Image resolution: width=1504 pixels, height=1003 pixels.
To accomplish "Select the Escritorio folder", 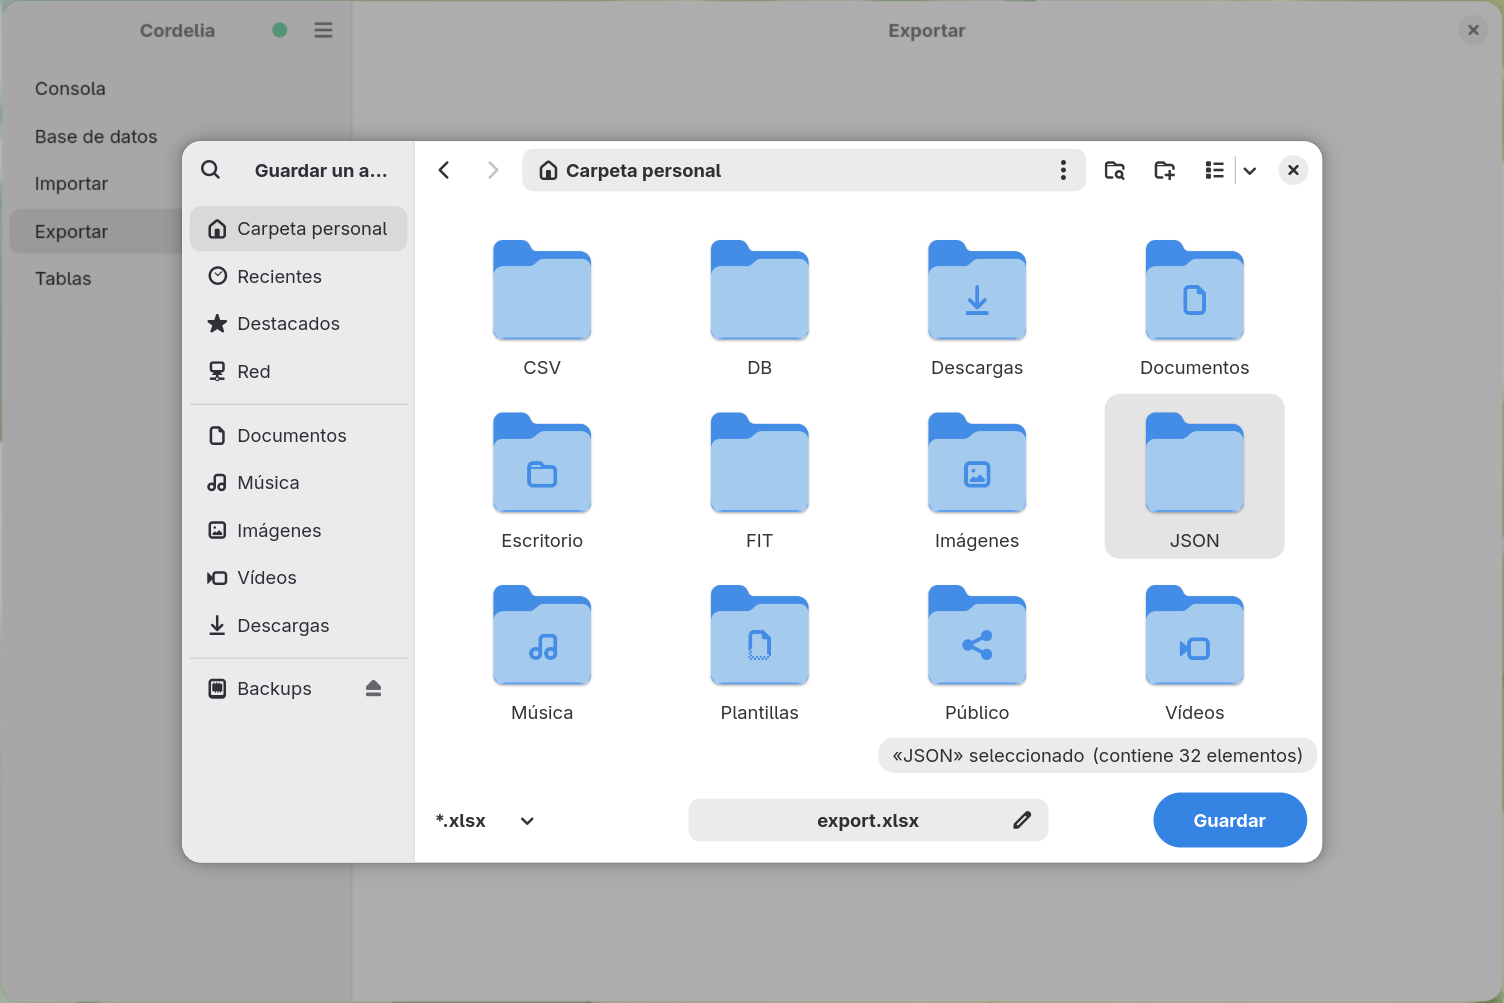I will [x=542, y=478].
